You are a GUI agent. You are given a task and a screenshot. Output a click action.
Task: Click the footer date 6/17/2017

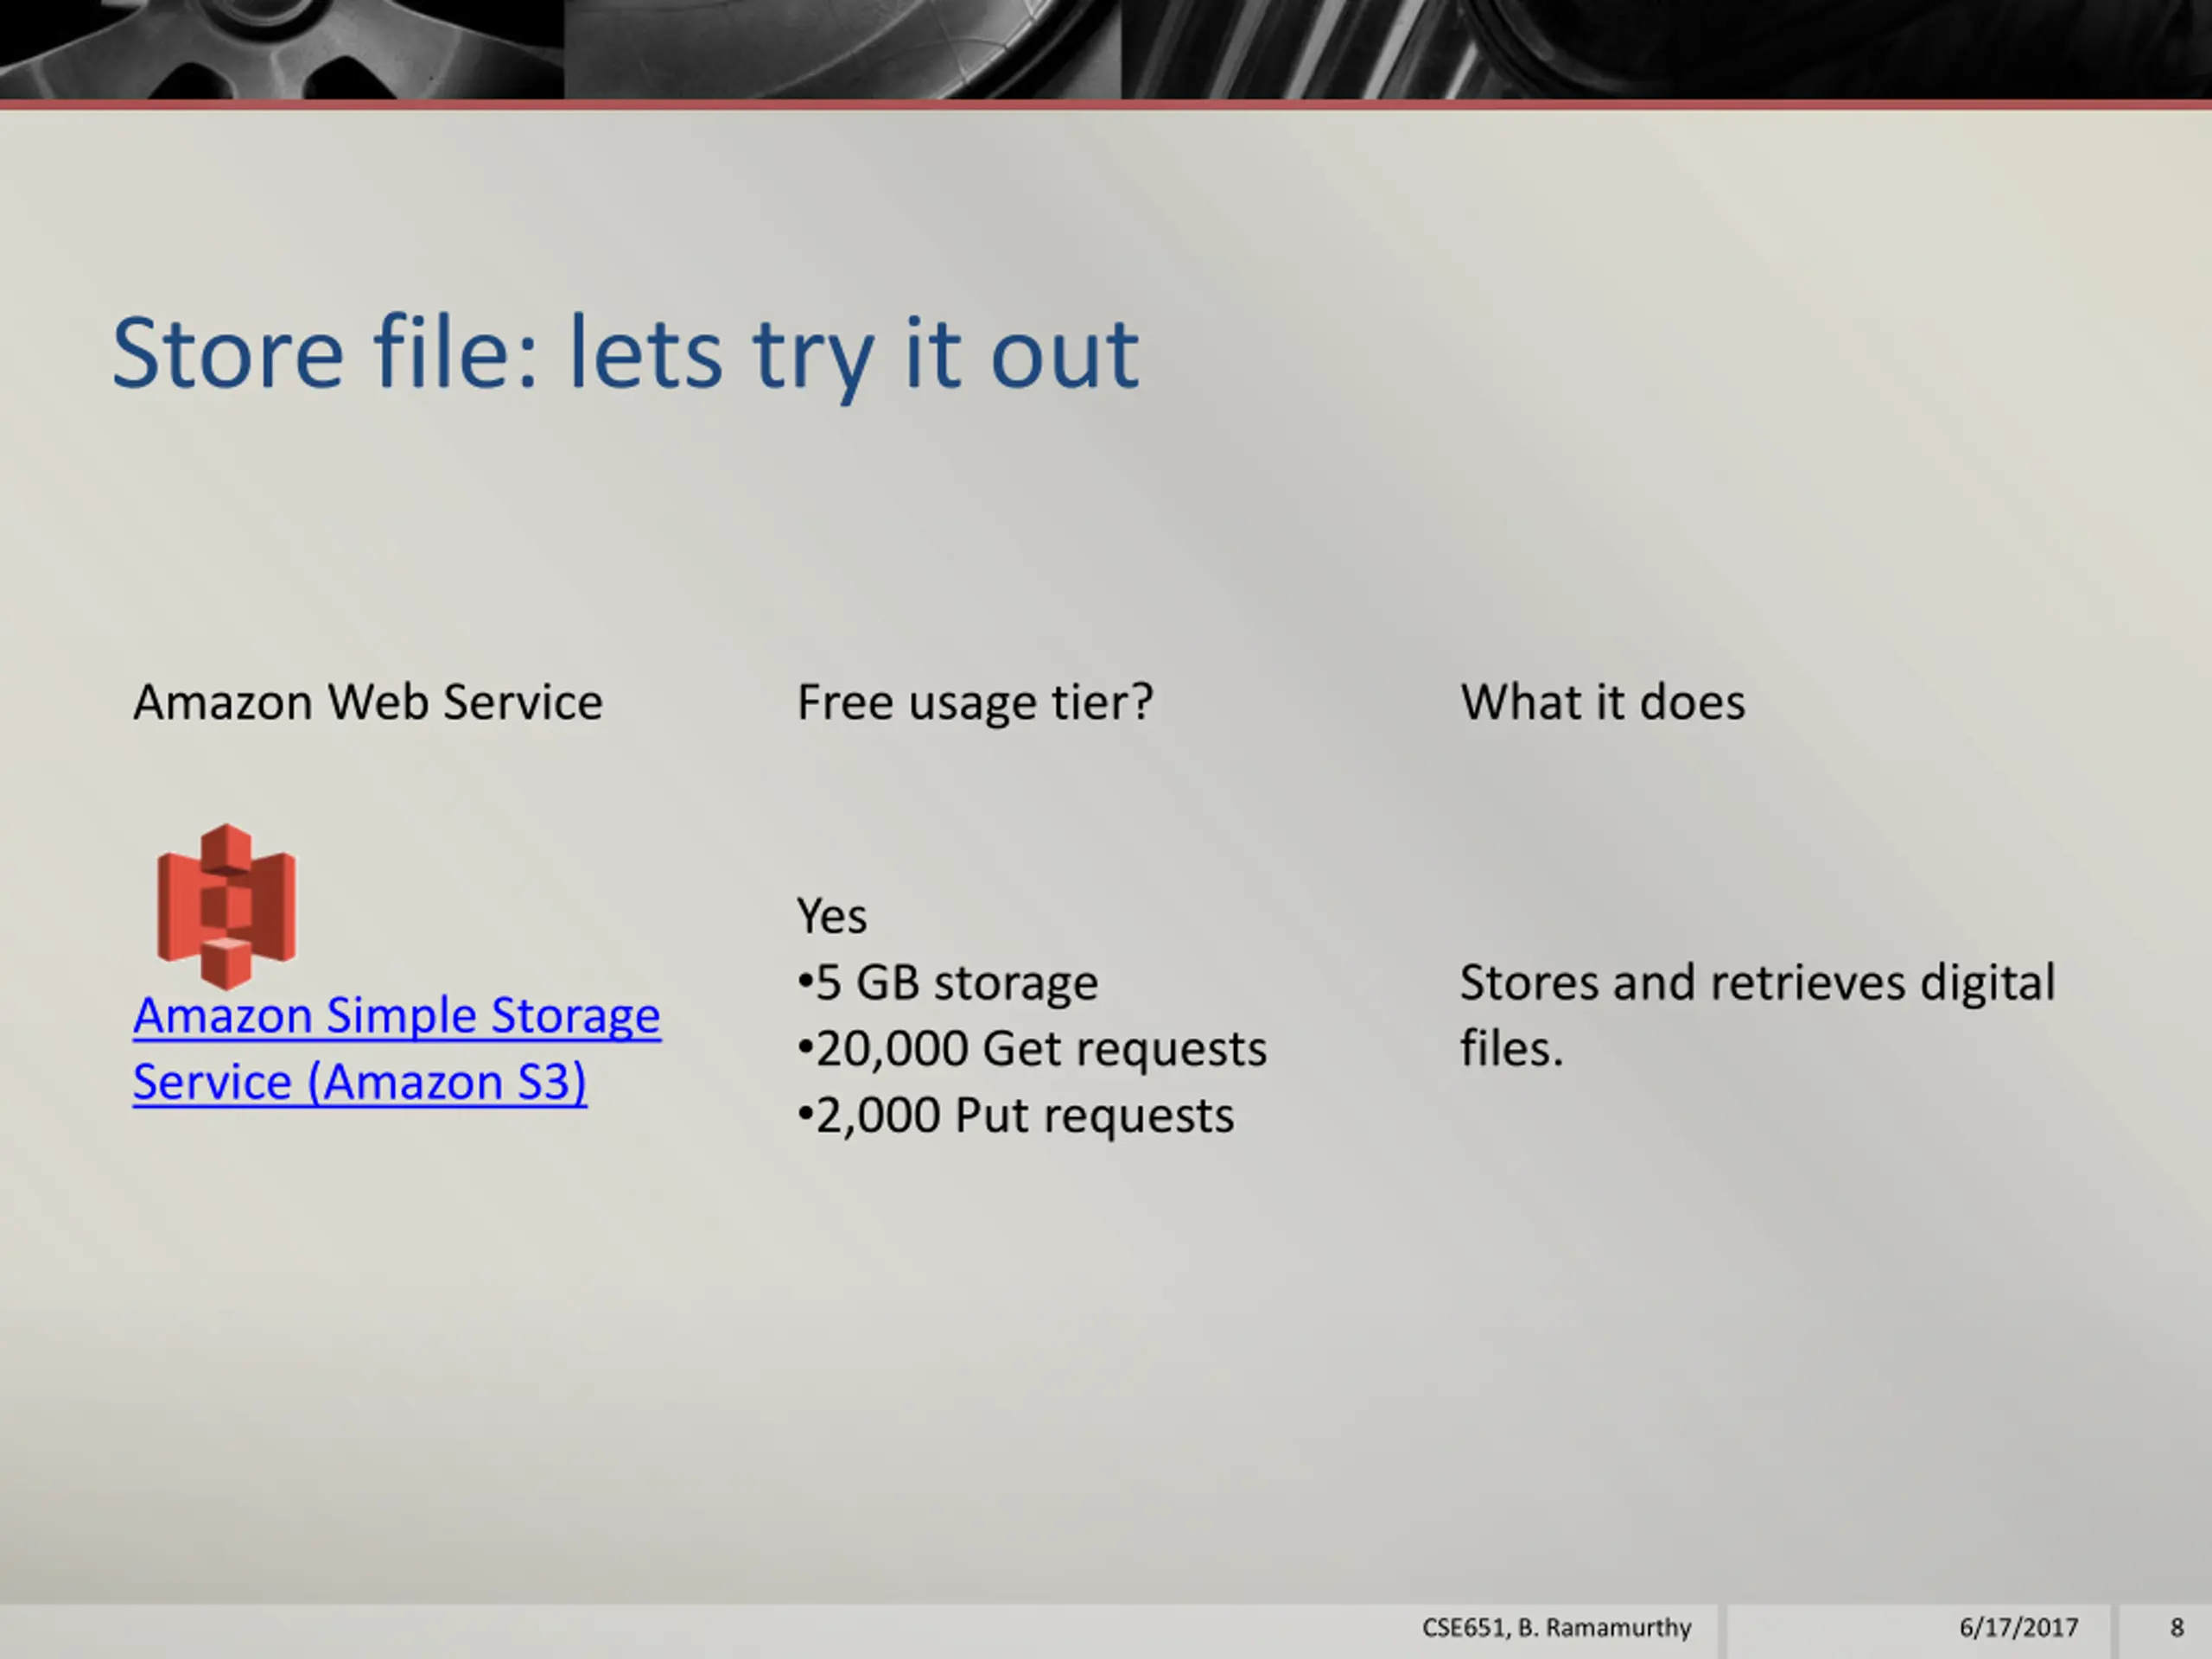(x=2018, y=1628)
